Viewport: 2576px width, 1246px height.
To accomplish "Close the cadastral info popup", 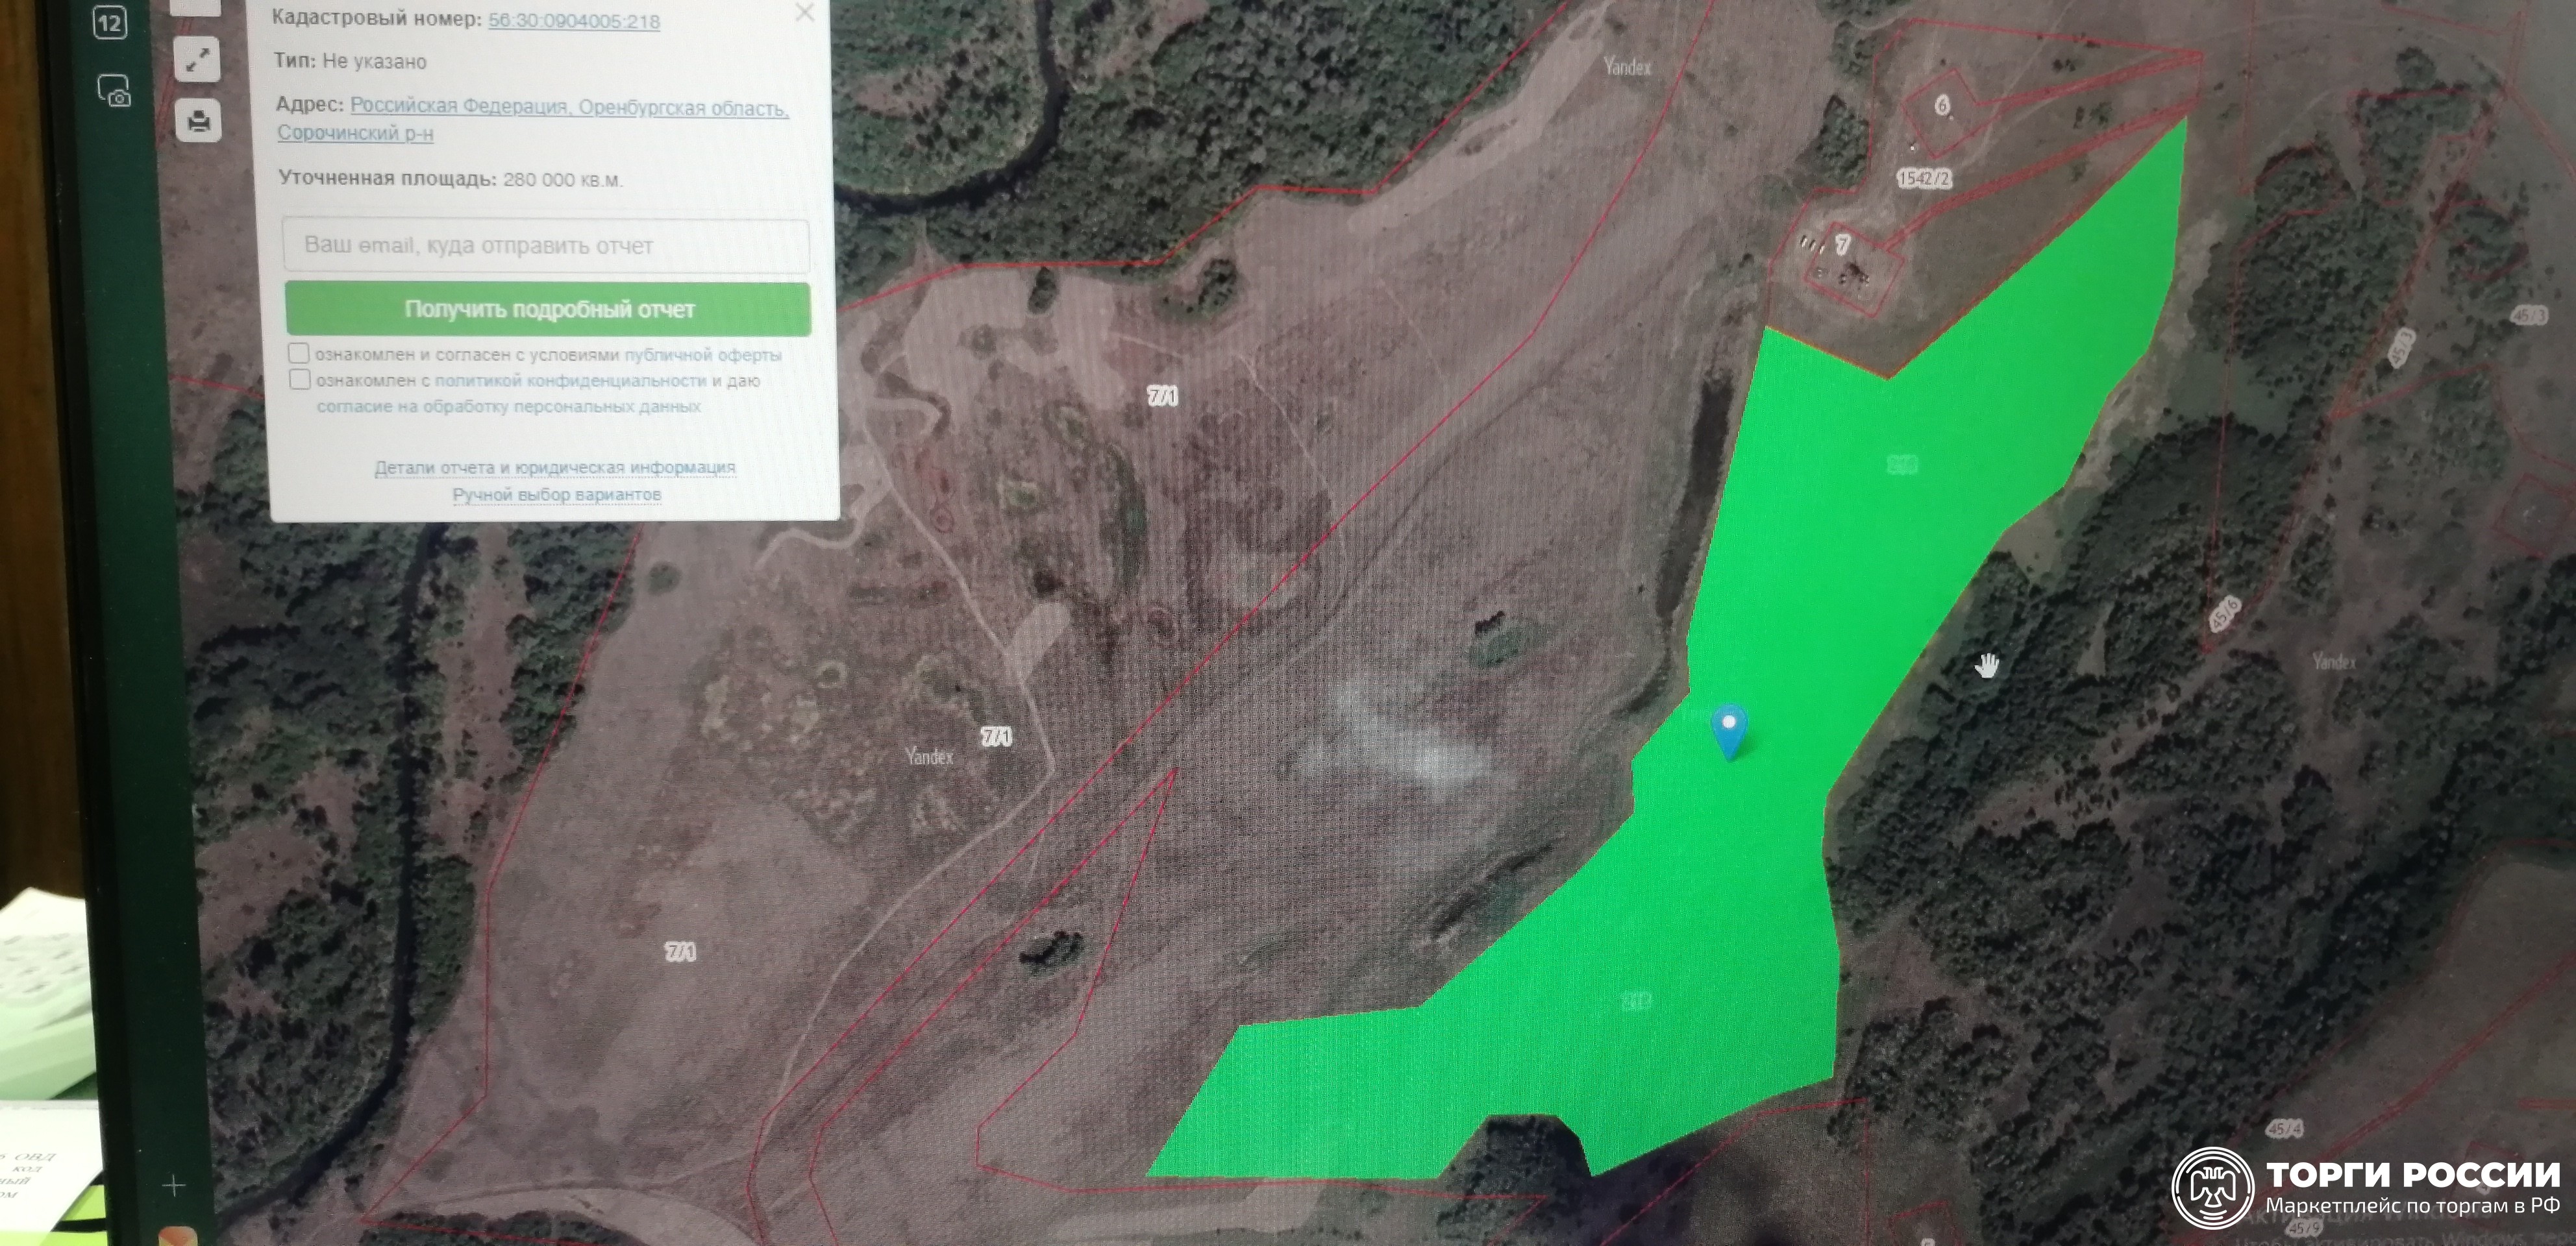I will click(804, 13).
